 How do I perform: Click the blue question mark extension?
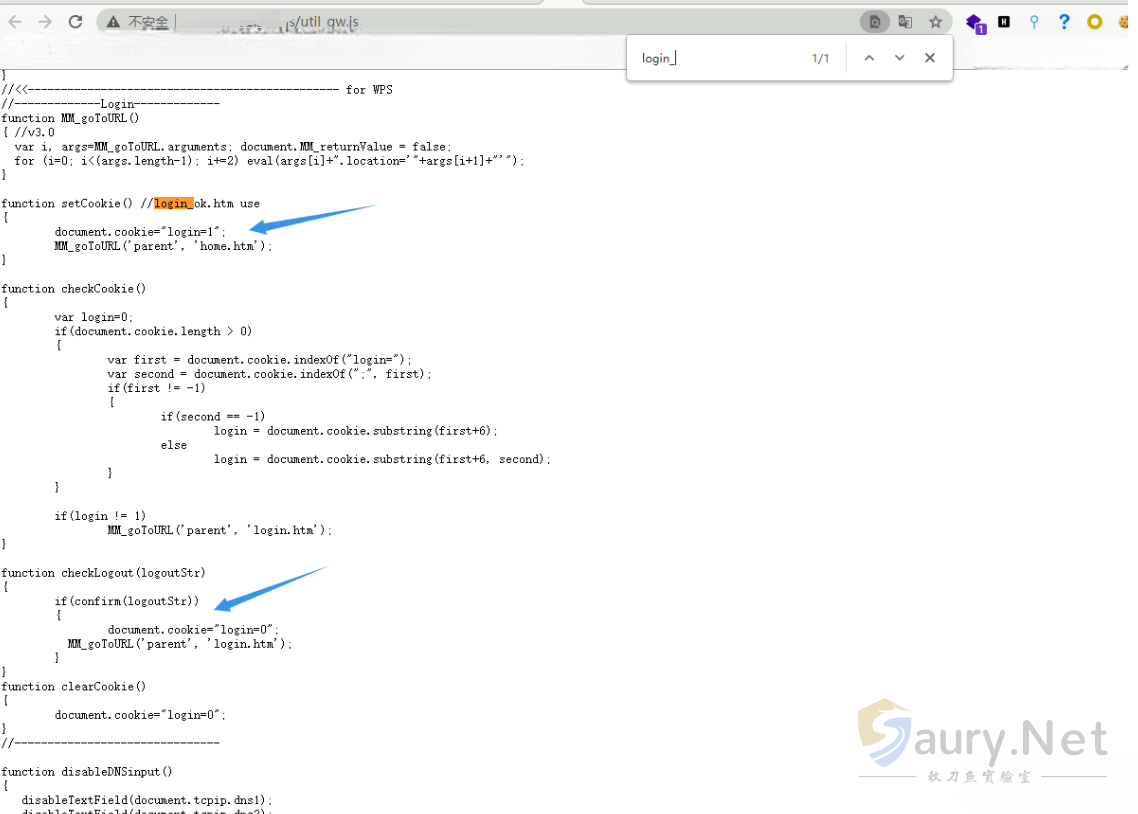1064,22
